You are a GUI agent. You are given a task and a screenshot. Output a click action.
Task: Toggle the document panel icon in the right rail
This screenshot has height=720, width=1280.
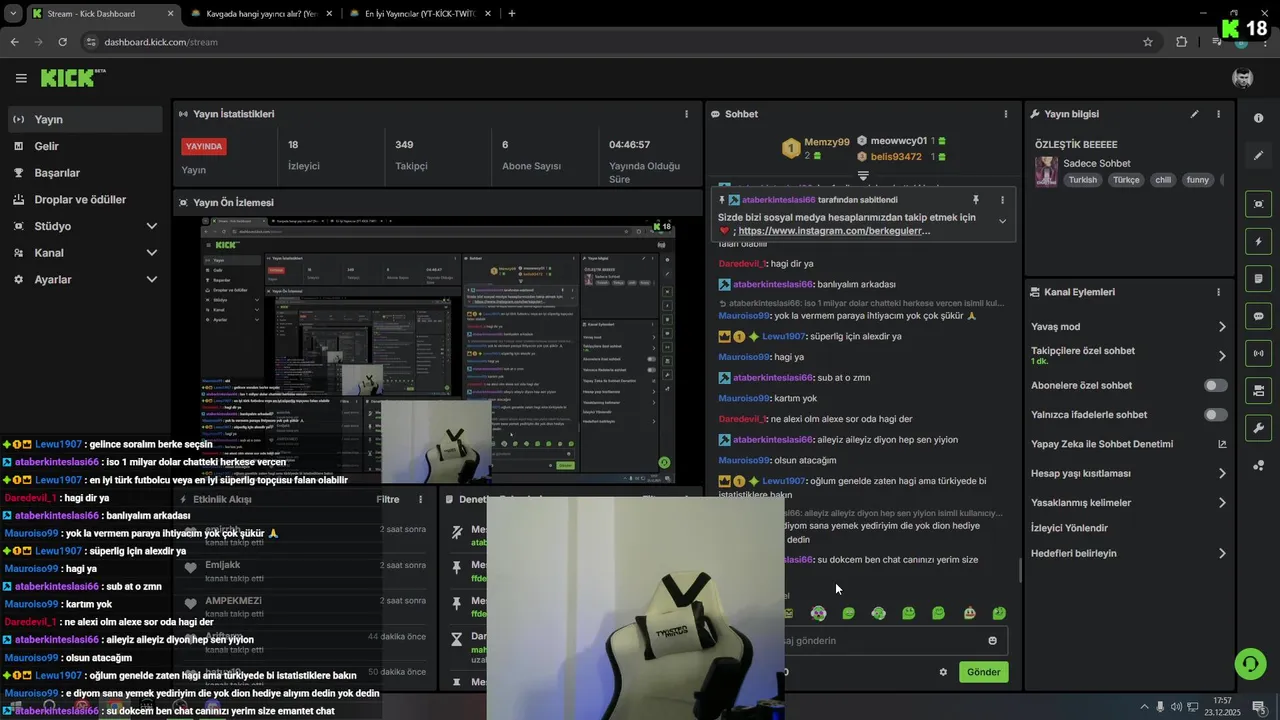[x=1258, y=278]
